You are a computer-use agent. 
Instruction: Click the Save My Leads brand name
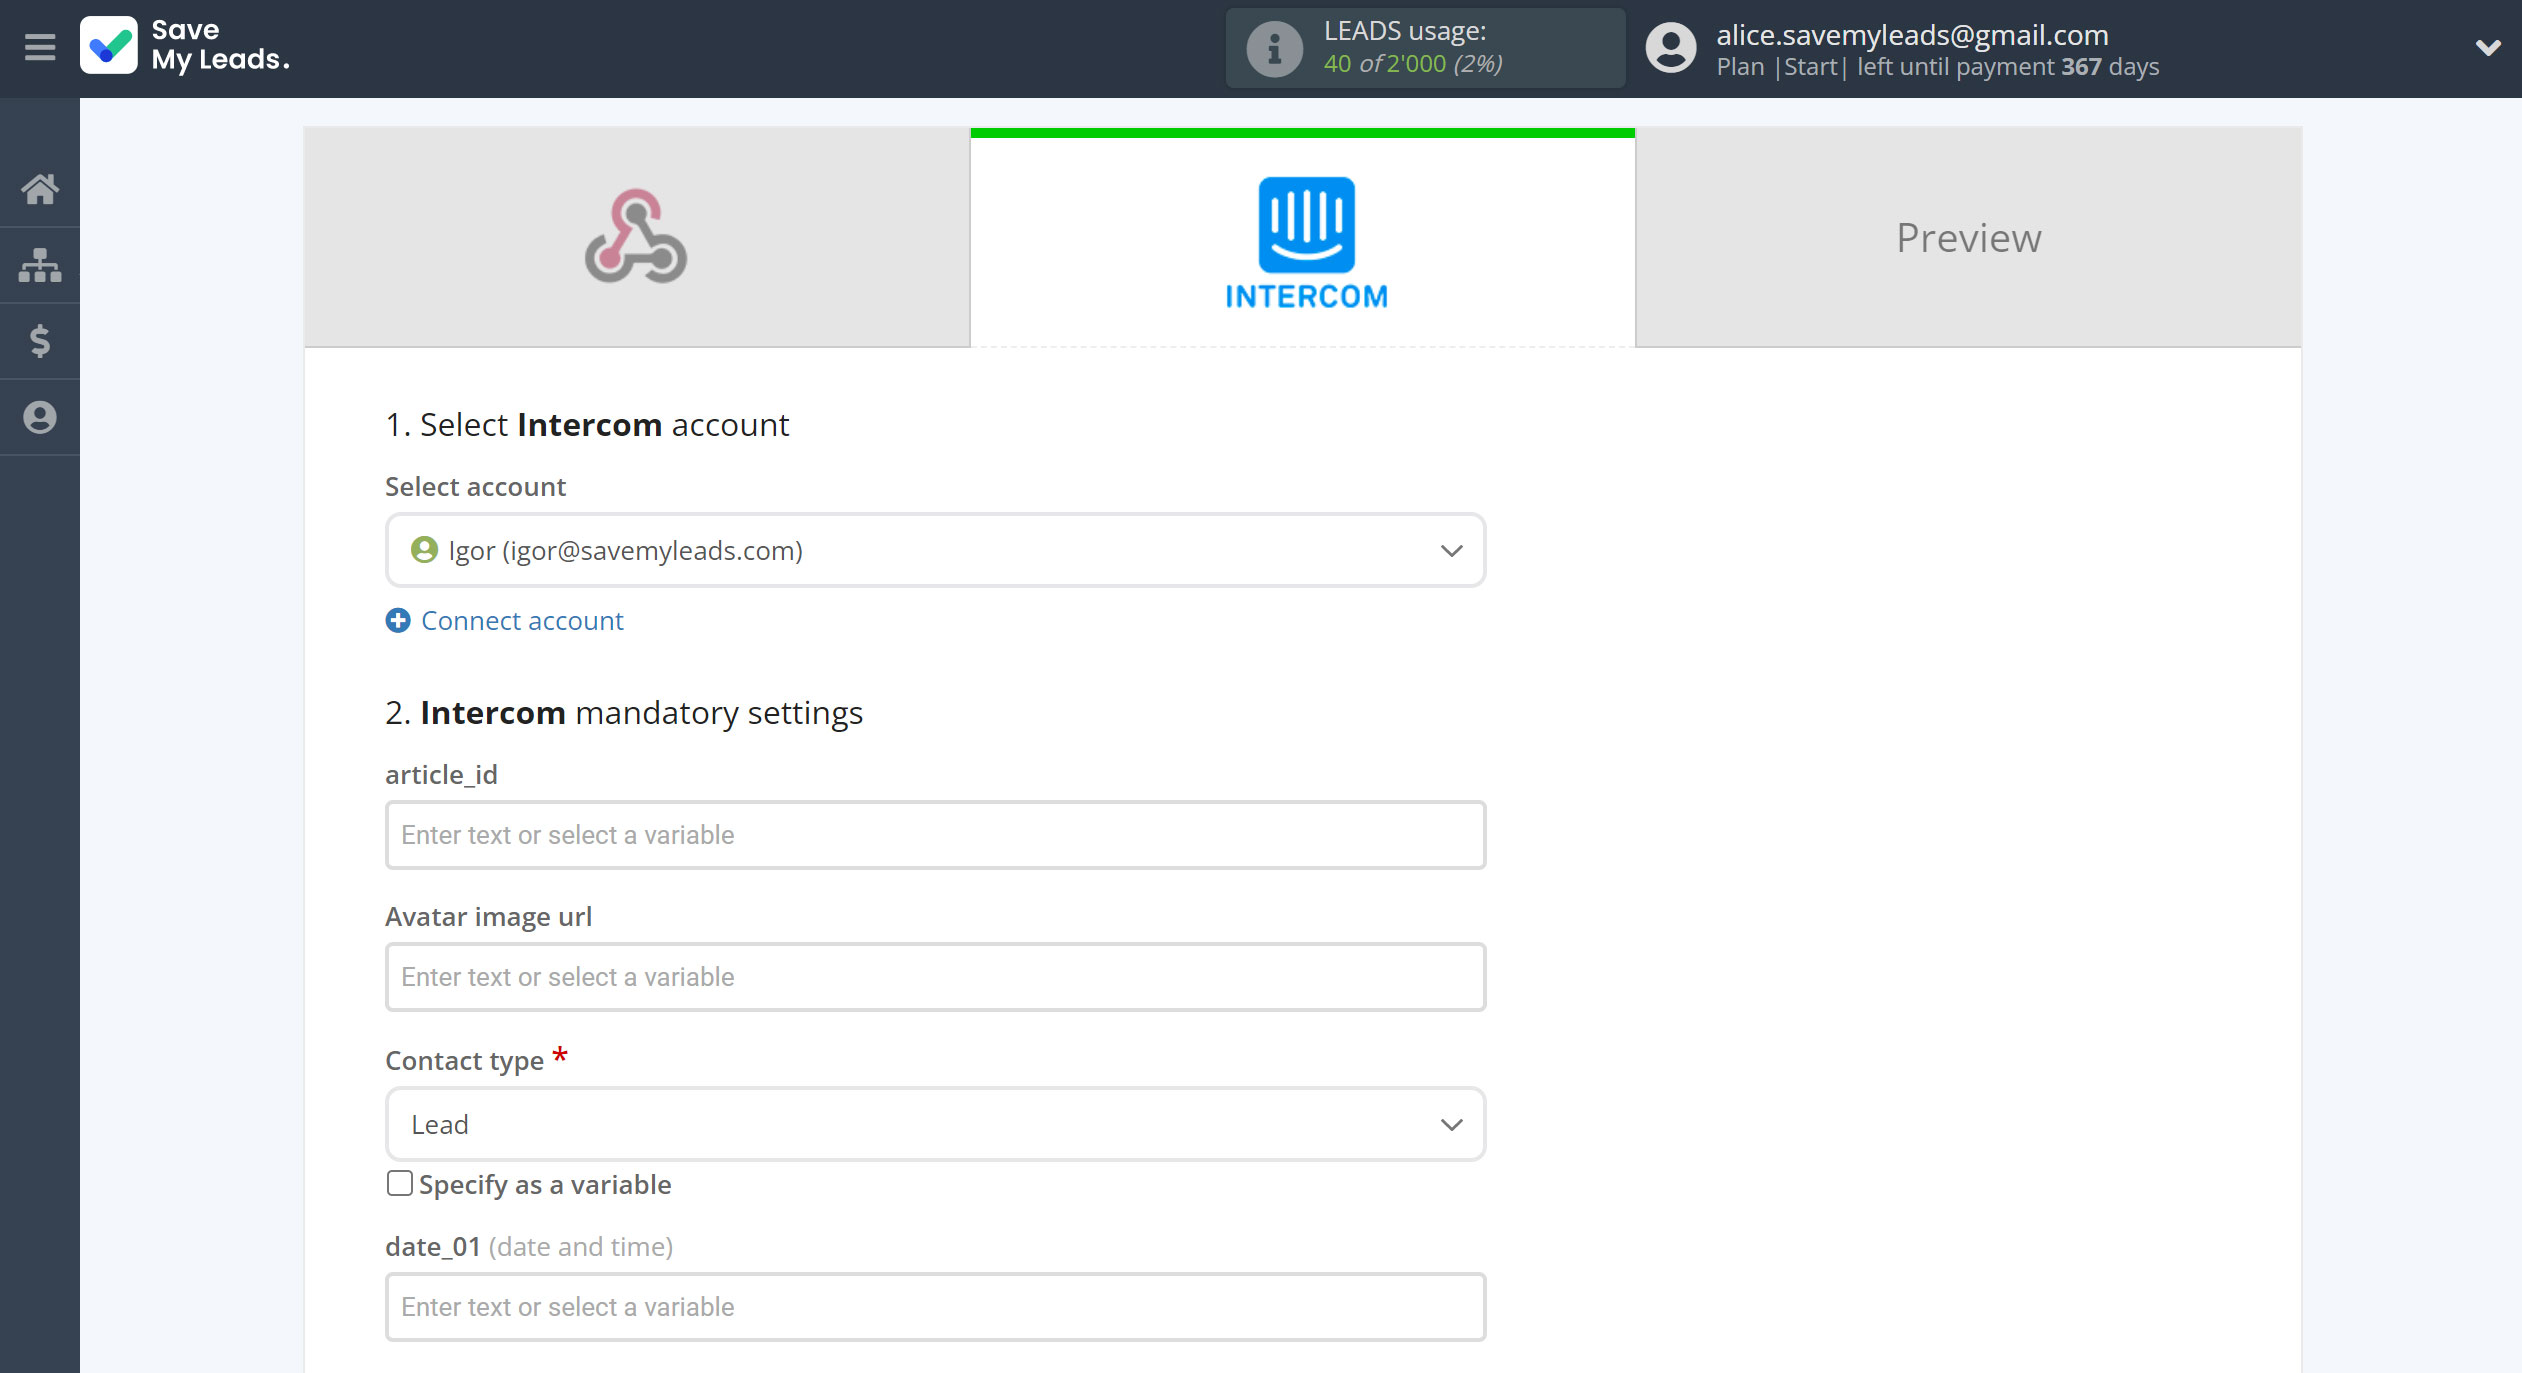[x=220, y=46]
